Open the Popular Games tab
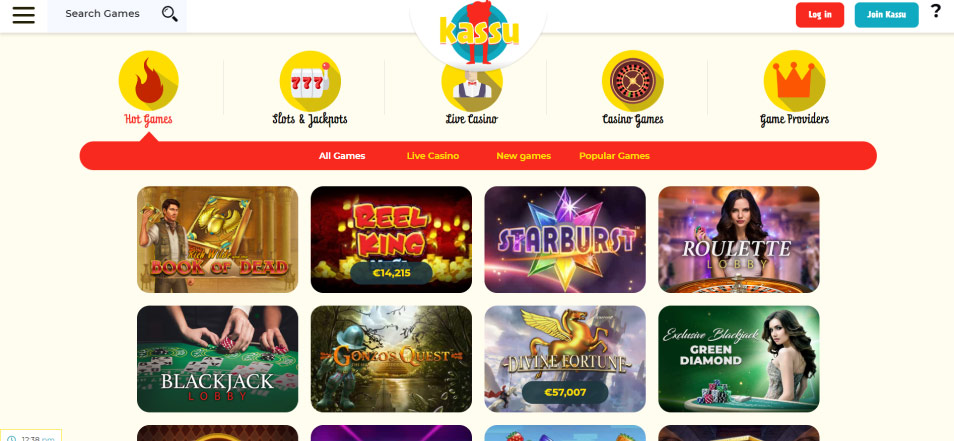 click(x=614, y=156)
